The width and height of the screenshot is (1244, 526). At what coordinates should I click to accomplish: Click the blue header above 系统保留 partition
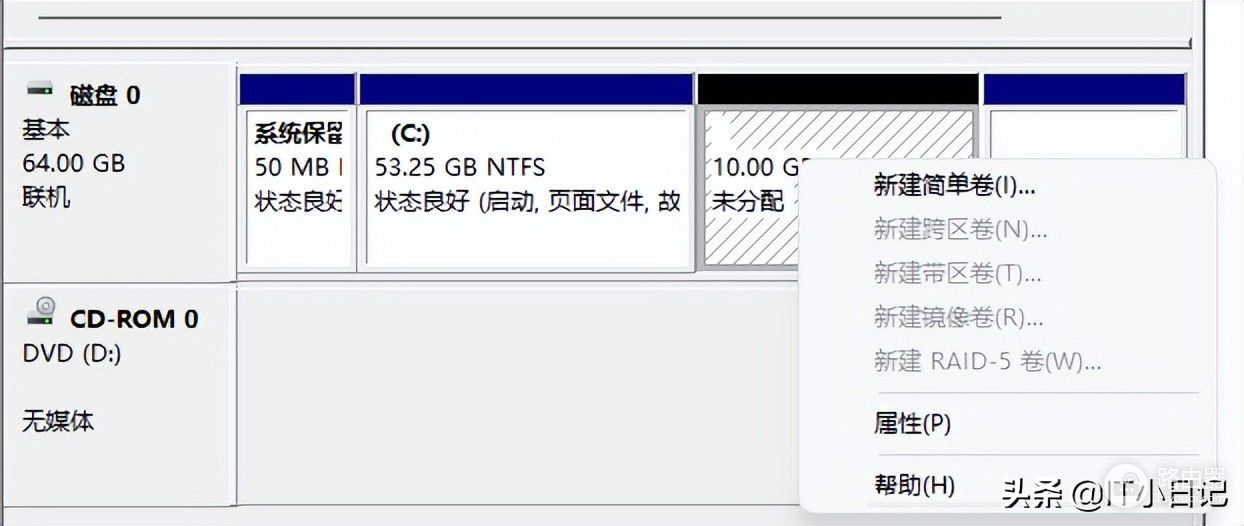tap(297, 89)
